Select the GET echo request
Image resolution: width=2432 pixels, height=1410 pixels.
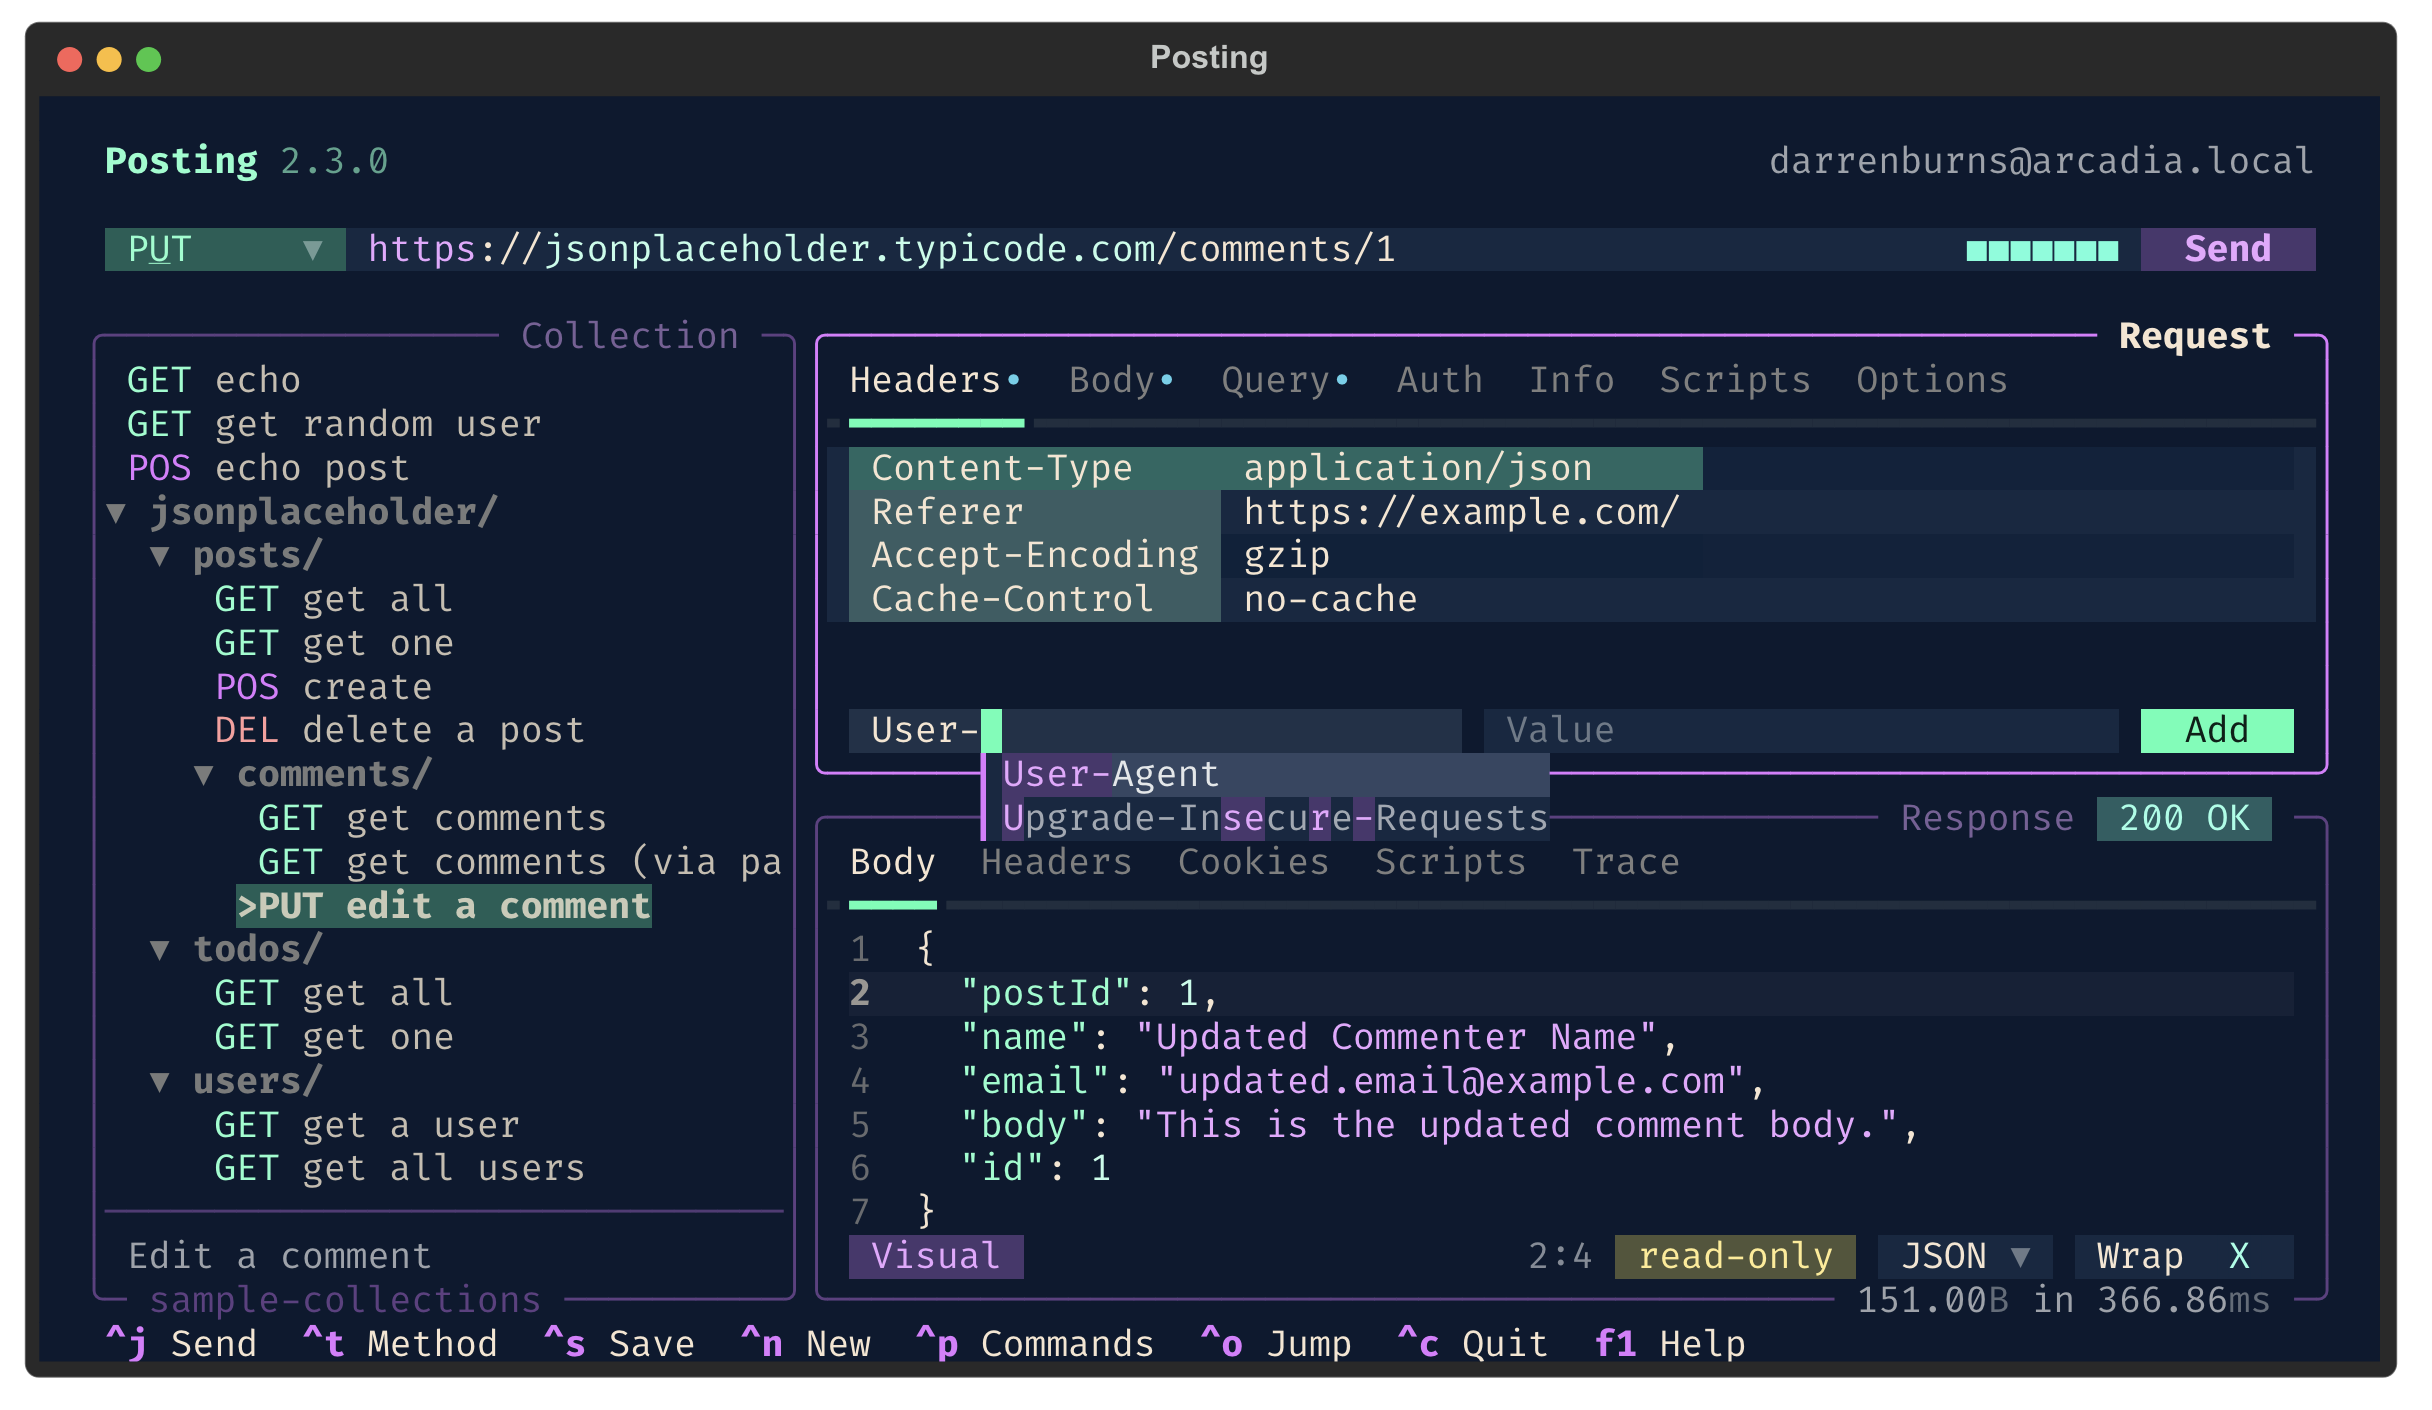point(214,381)
